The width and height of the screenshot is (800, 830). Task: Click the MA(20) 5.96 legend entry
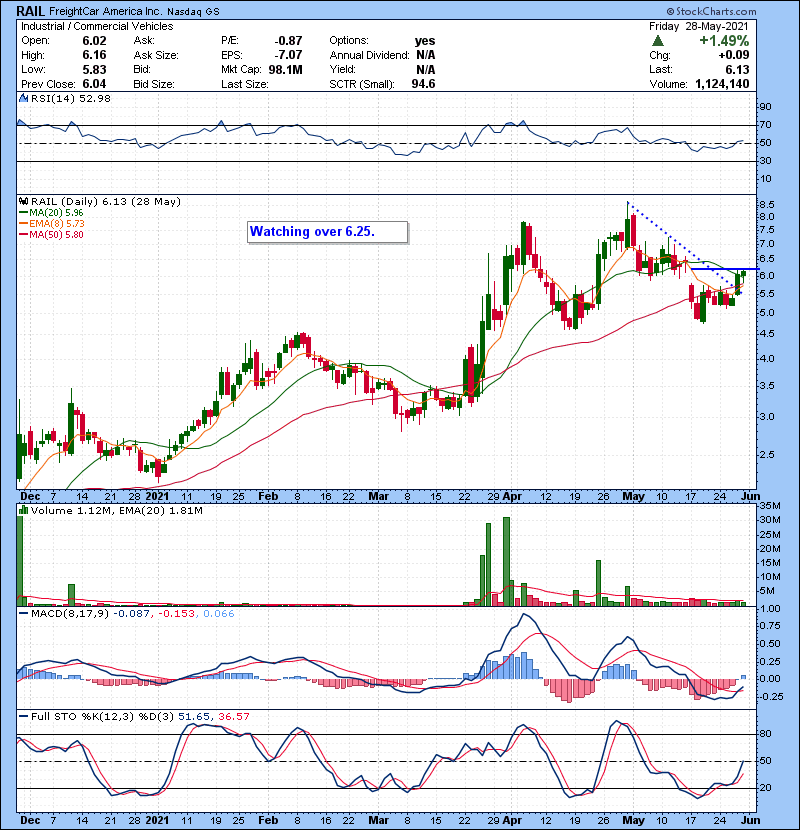tap(51, 212)
